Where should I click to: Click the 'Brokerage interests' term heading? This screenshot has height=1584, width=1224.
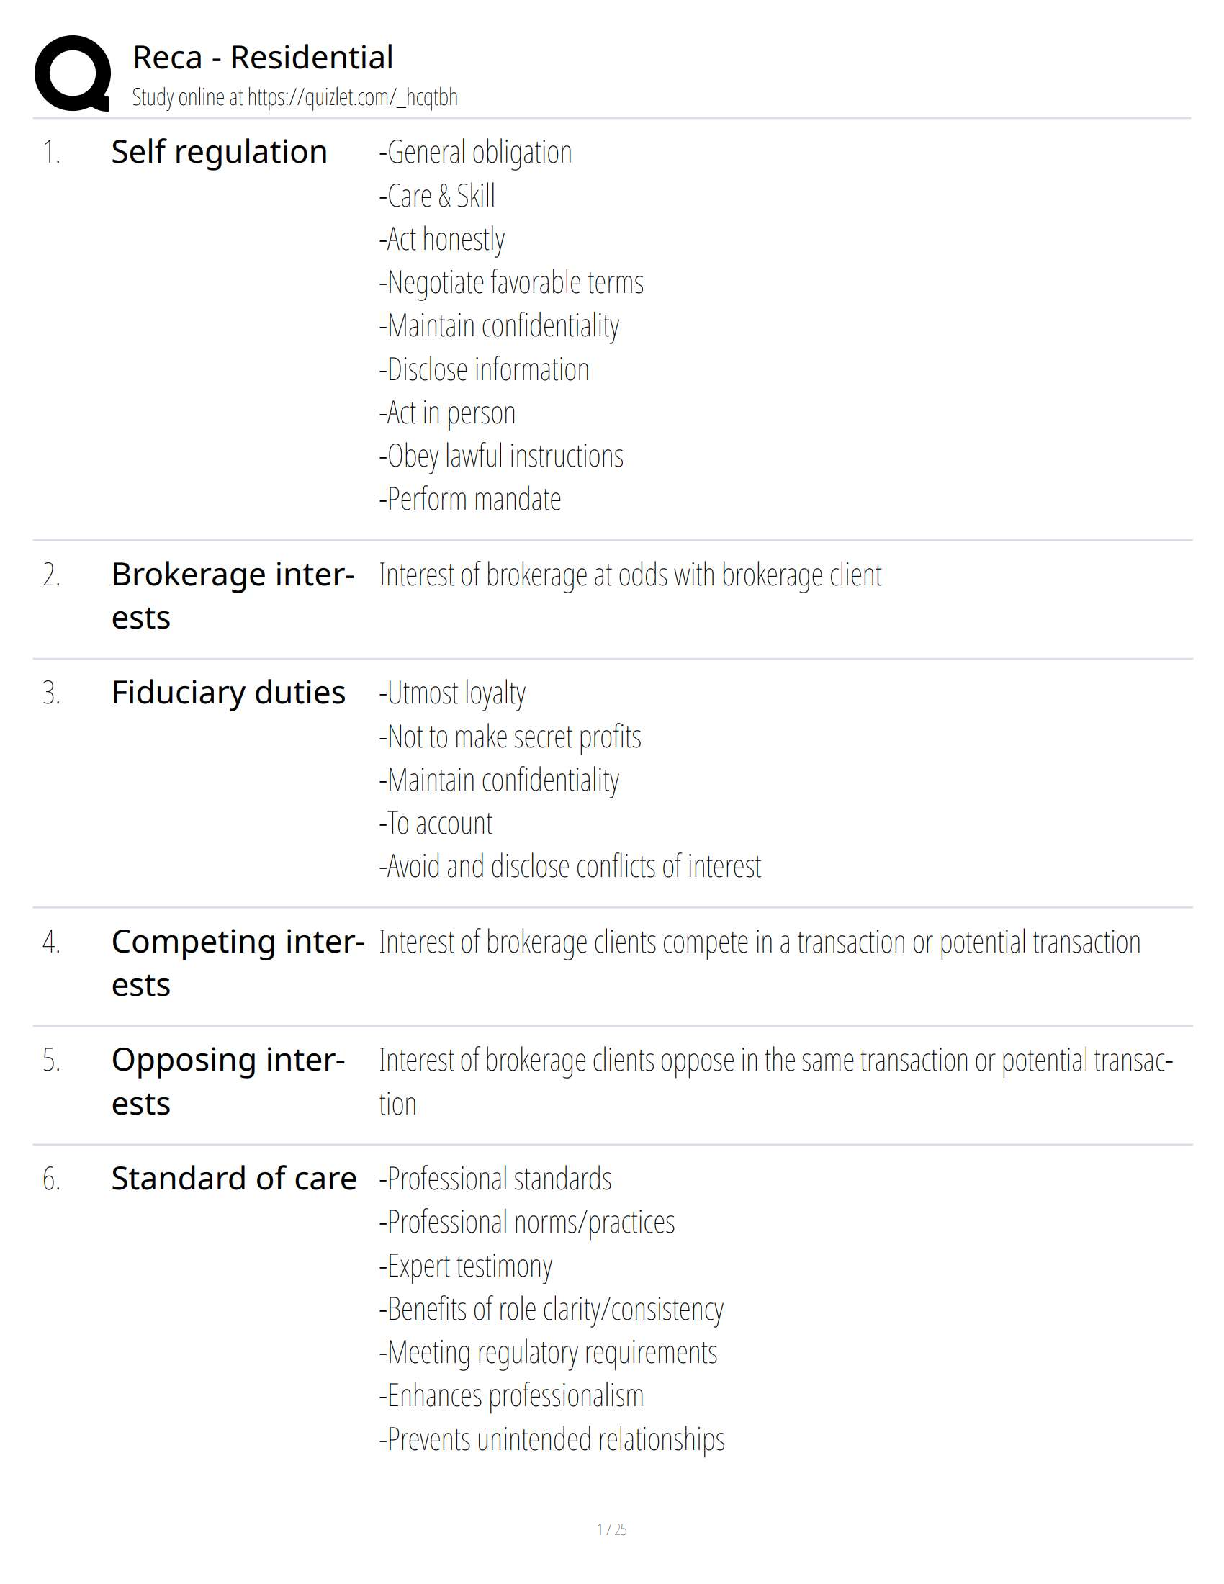point(232,595)
